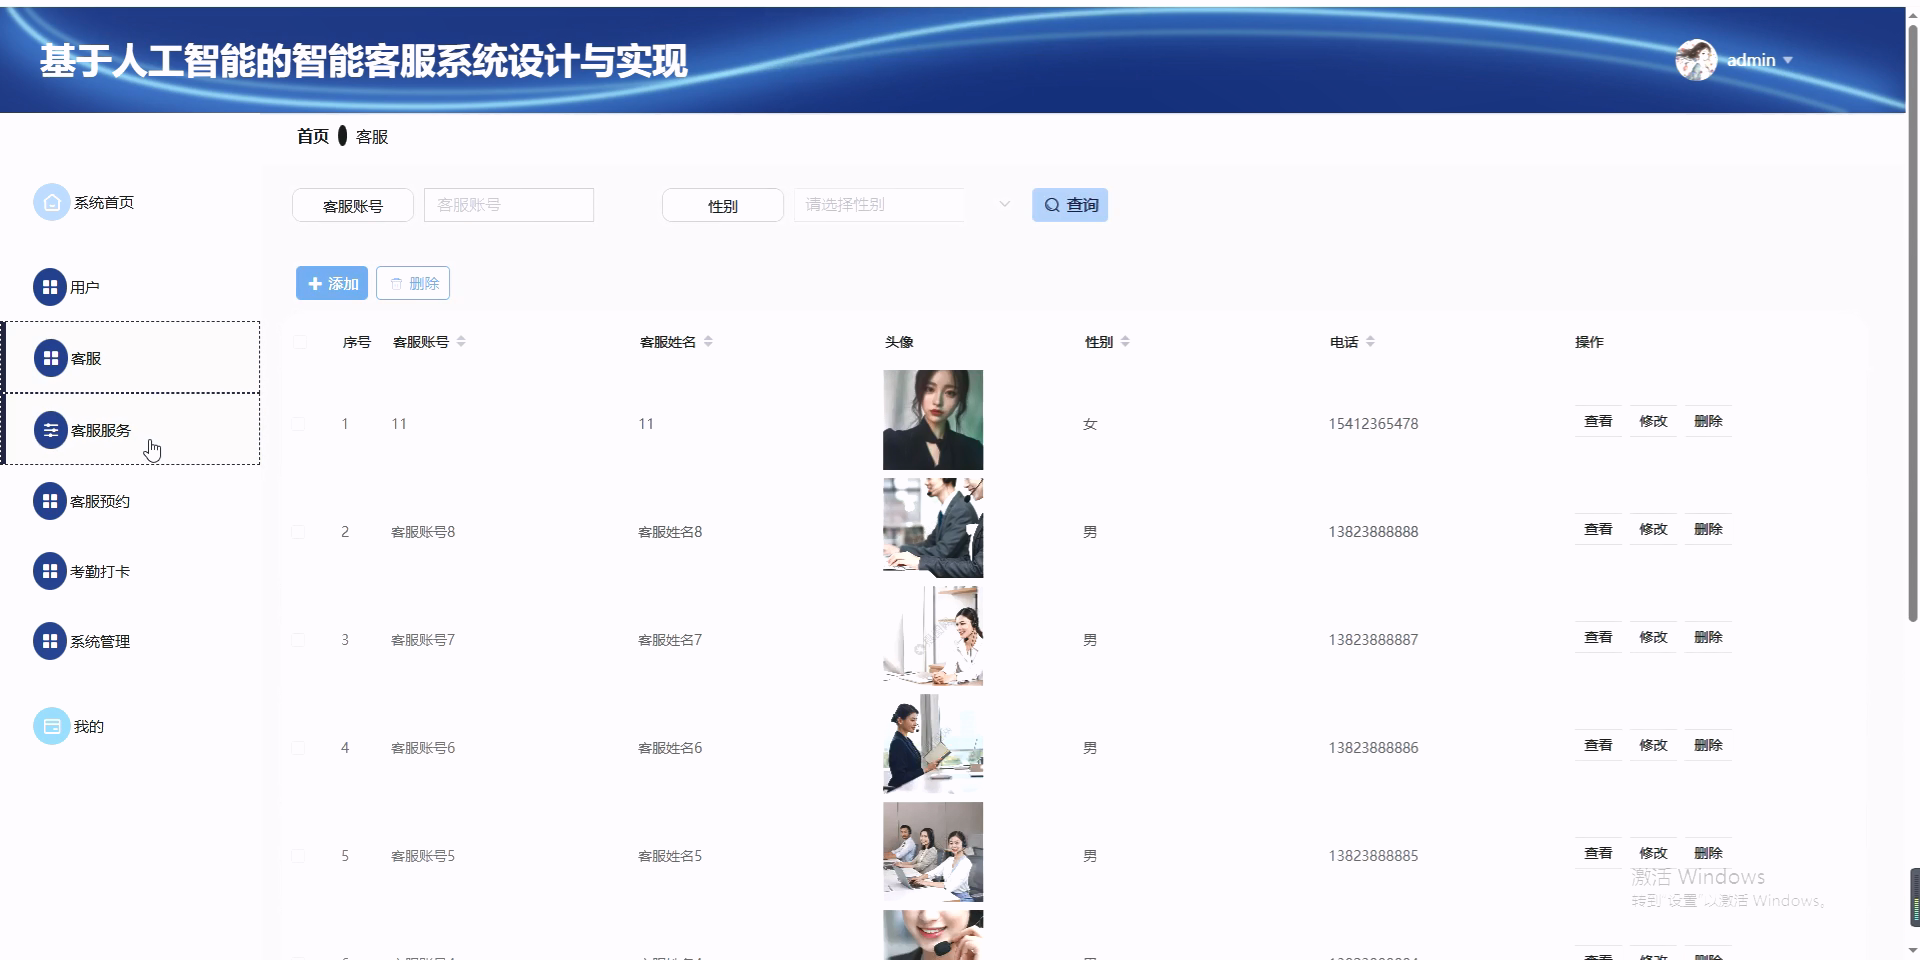
Task: Click 删除 for 客服账号8 row
Action: point(1708,530)
